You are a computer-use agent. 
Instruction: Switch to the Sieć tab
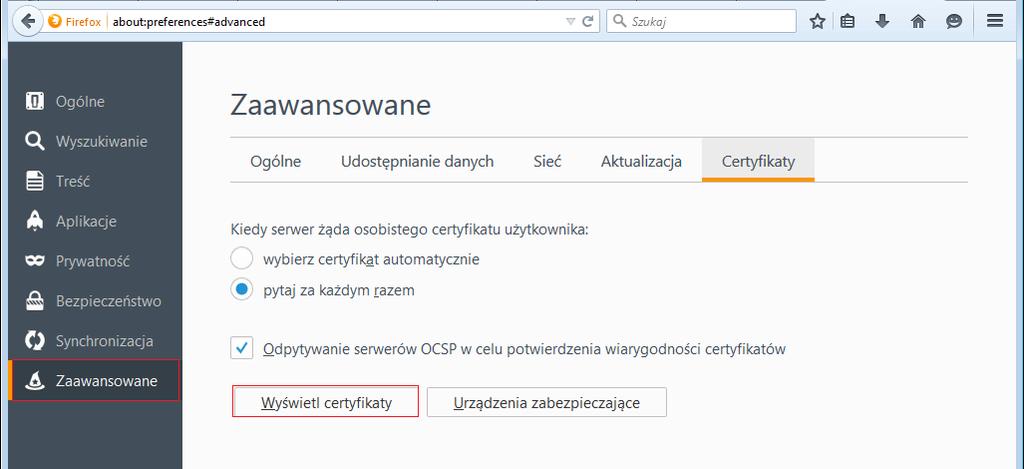tap(547, 161)
